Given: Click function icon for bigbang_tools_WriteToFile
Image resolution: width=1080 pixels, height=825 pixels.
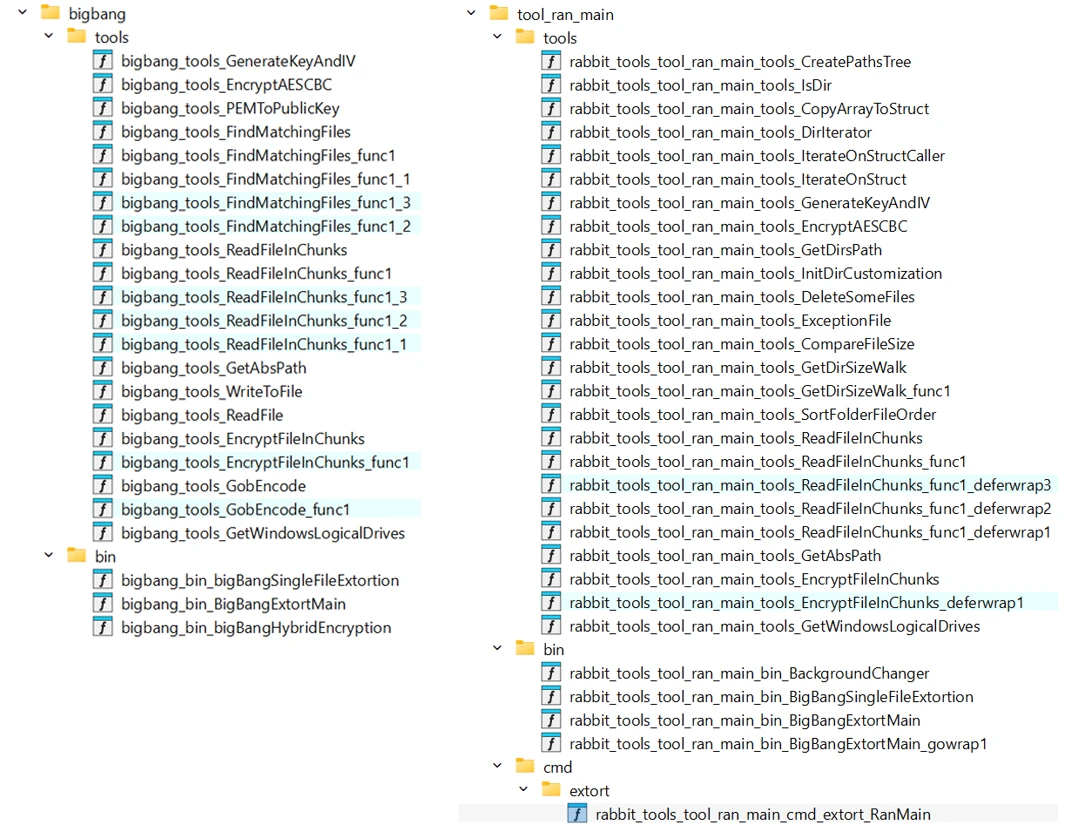Looking at the screenshot, I should tap(103, 391).
